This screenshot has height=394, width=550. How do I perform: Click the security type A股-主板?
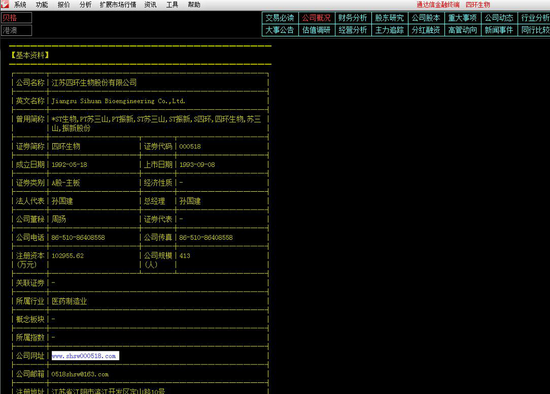(x=66, y=183)
